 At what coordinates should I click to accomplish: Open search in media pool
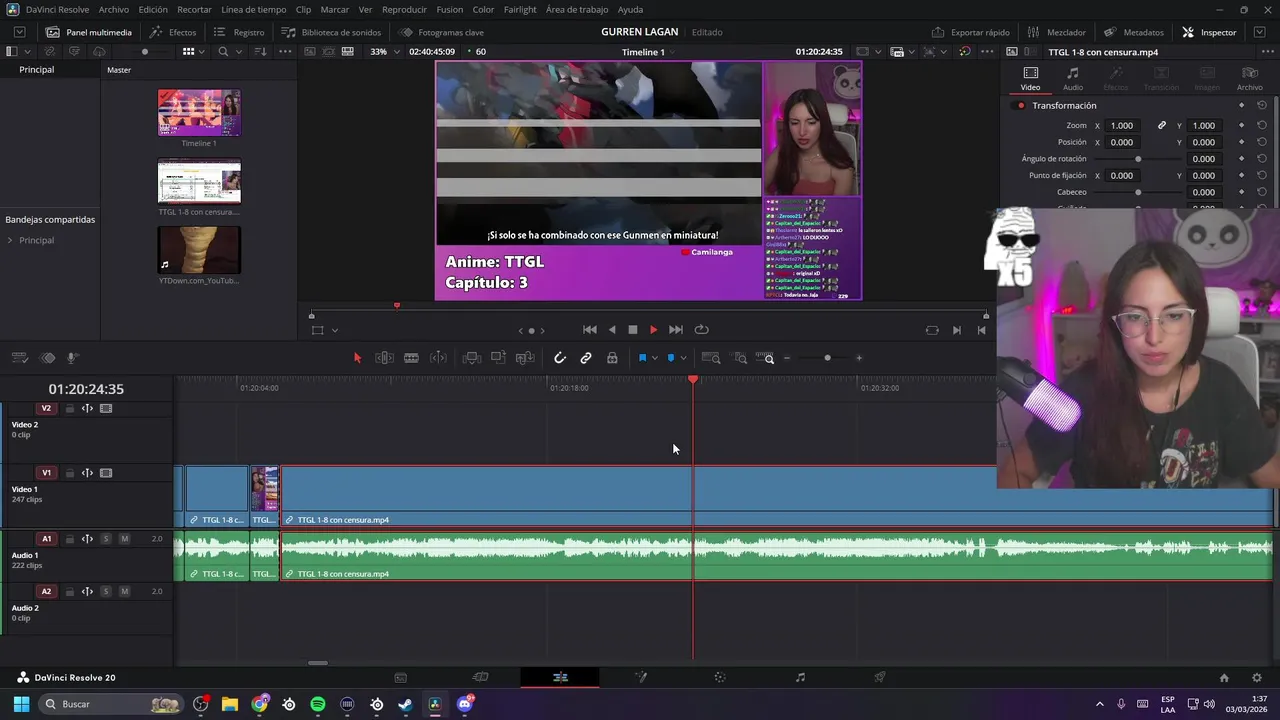(x=223, y=51)
